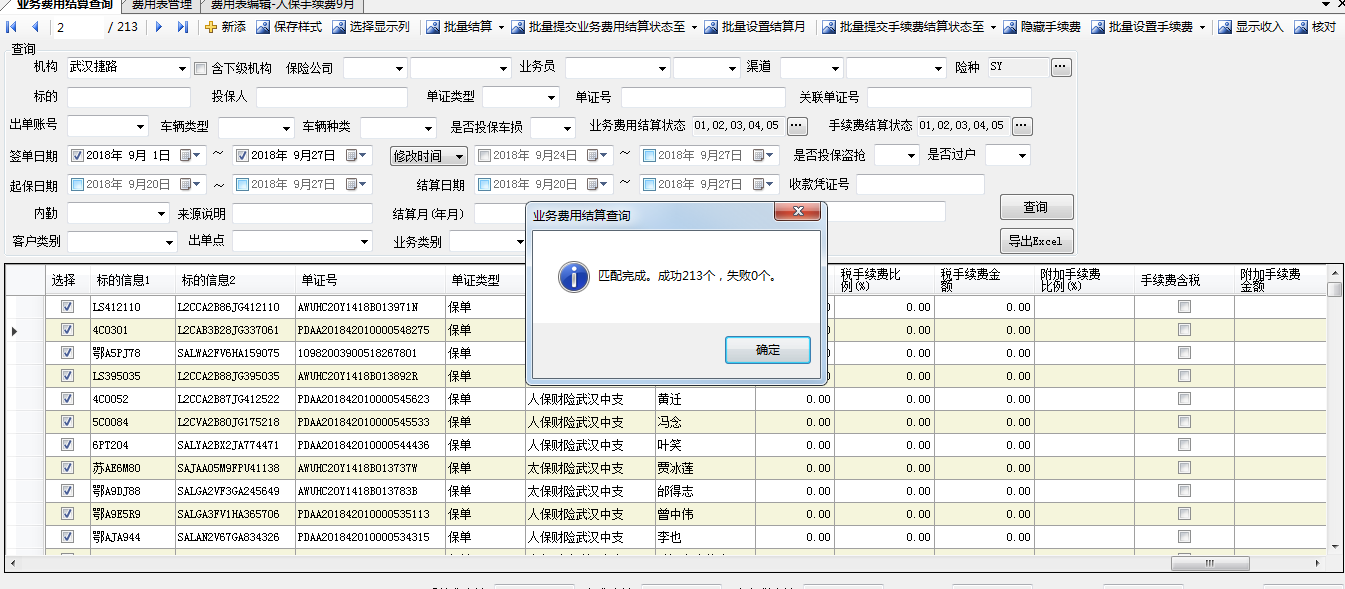Switch to the 费用表管理 tab

tap(160, 5)
